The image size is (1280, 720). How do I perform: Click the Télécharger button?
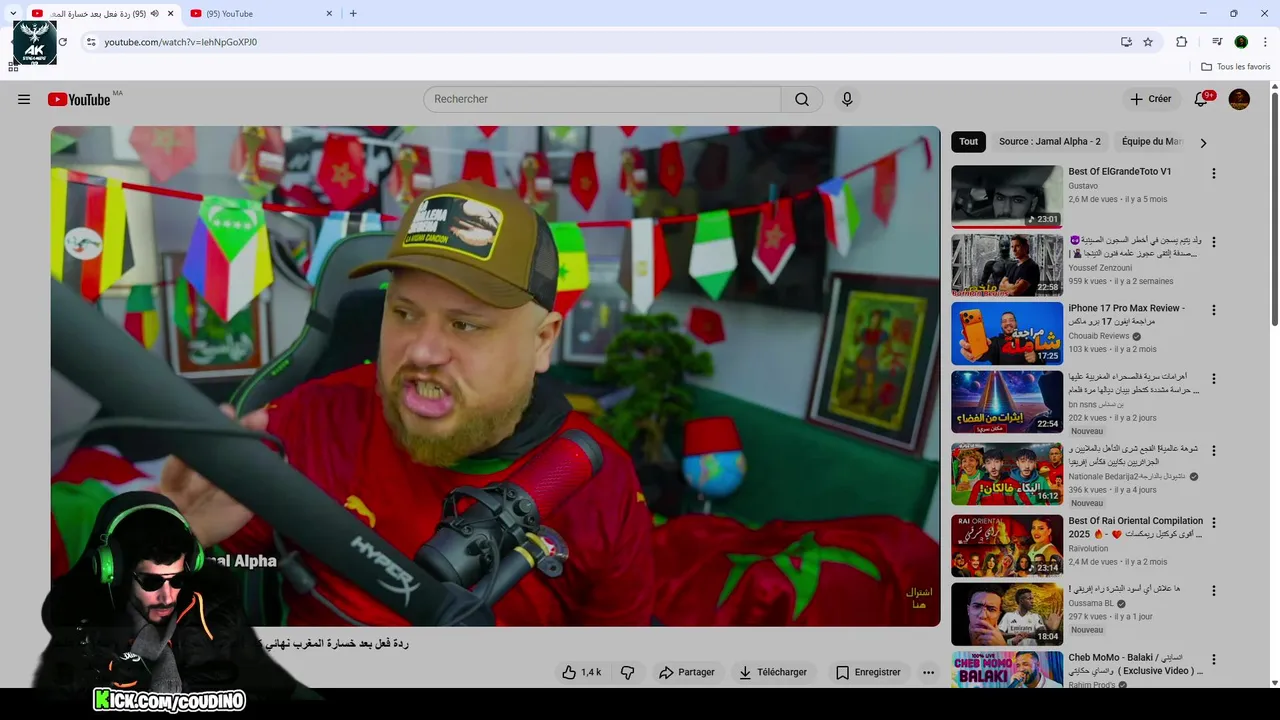[x=773, y=672]
